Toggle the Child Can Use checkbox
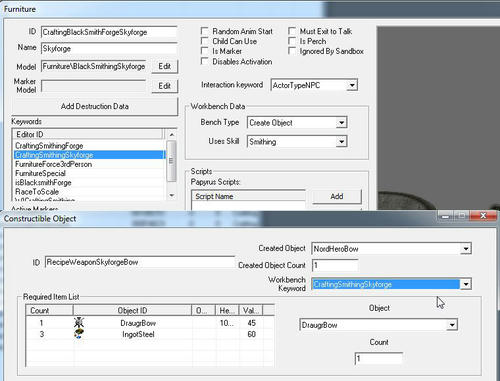The width and height of the screenshot is (500, 381). pos(205,41)
